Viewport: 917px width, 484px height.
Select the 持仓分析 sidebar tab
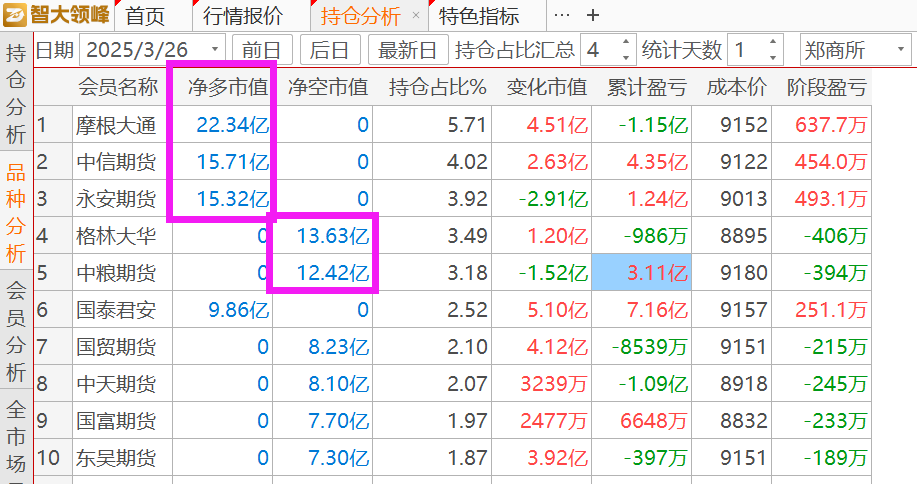click(x=16, y=94)
